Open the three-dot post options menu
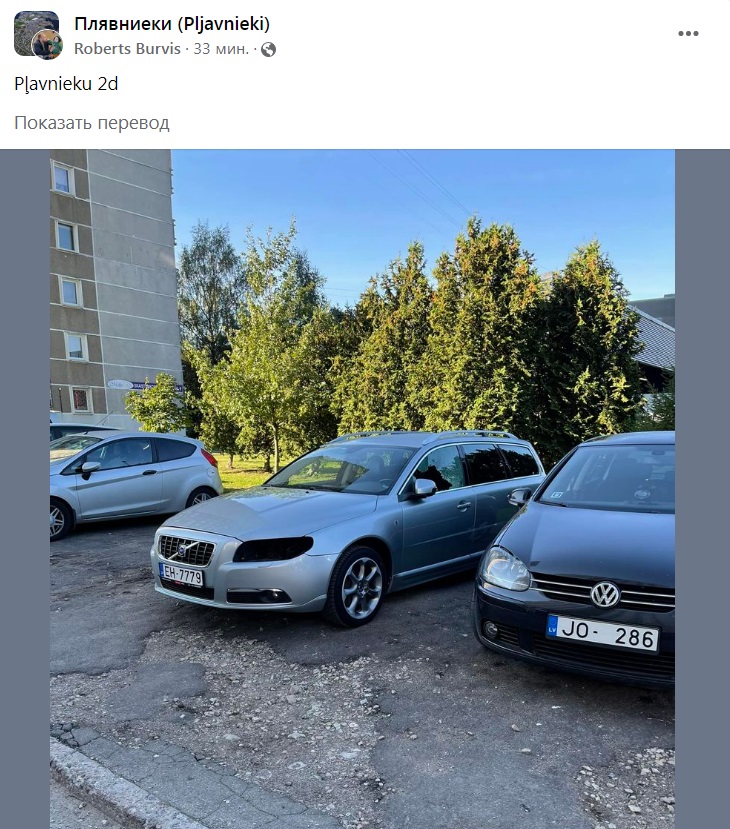 point(688,33)
